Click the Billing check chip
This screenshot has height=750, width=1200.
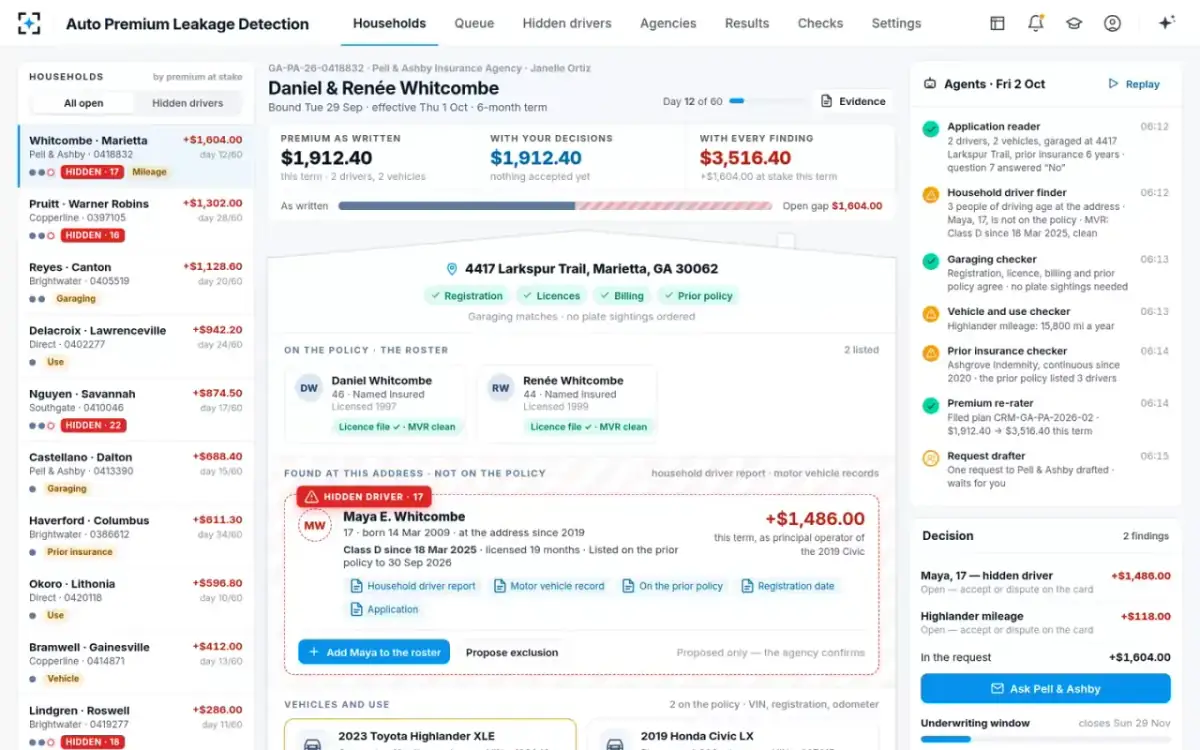pyautogui.click(x=622, y=296)
